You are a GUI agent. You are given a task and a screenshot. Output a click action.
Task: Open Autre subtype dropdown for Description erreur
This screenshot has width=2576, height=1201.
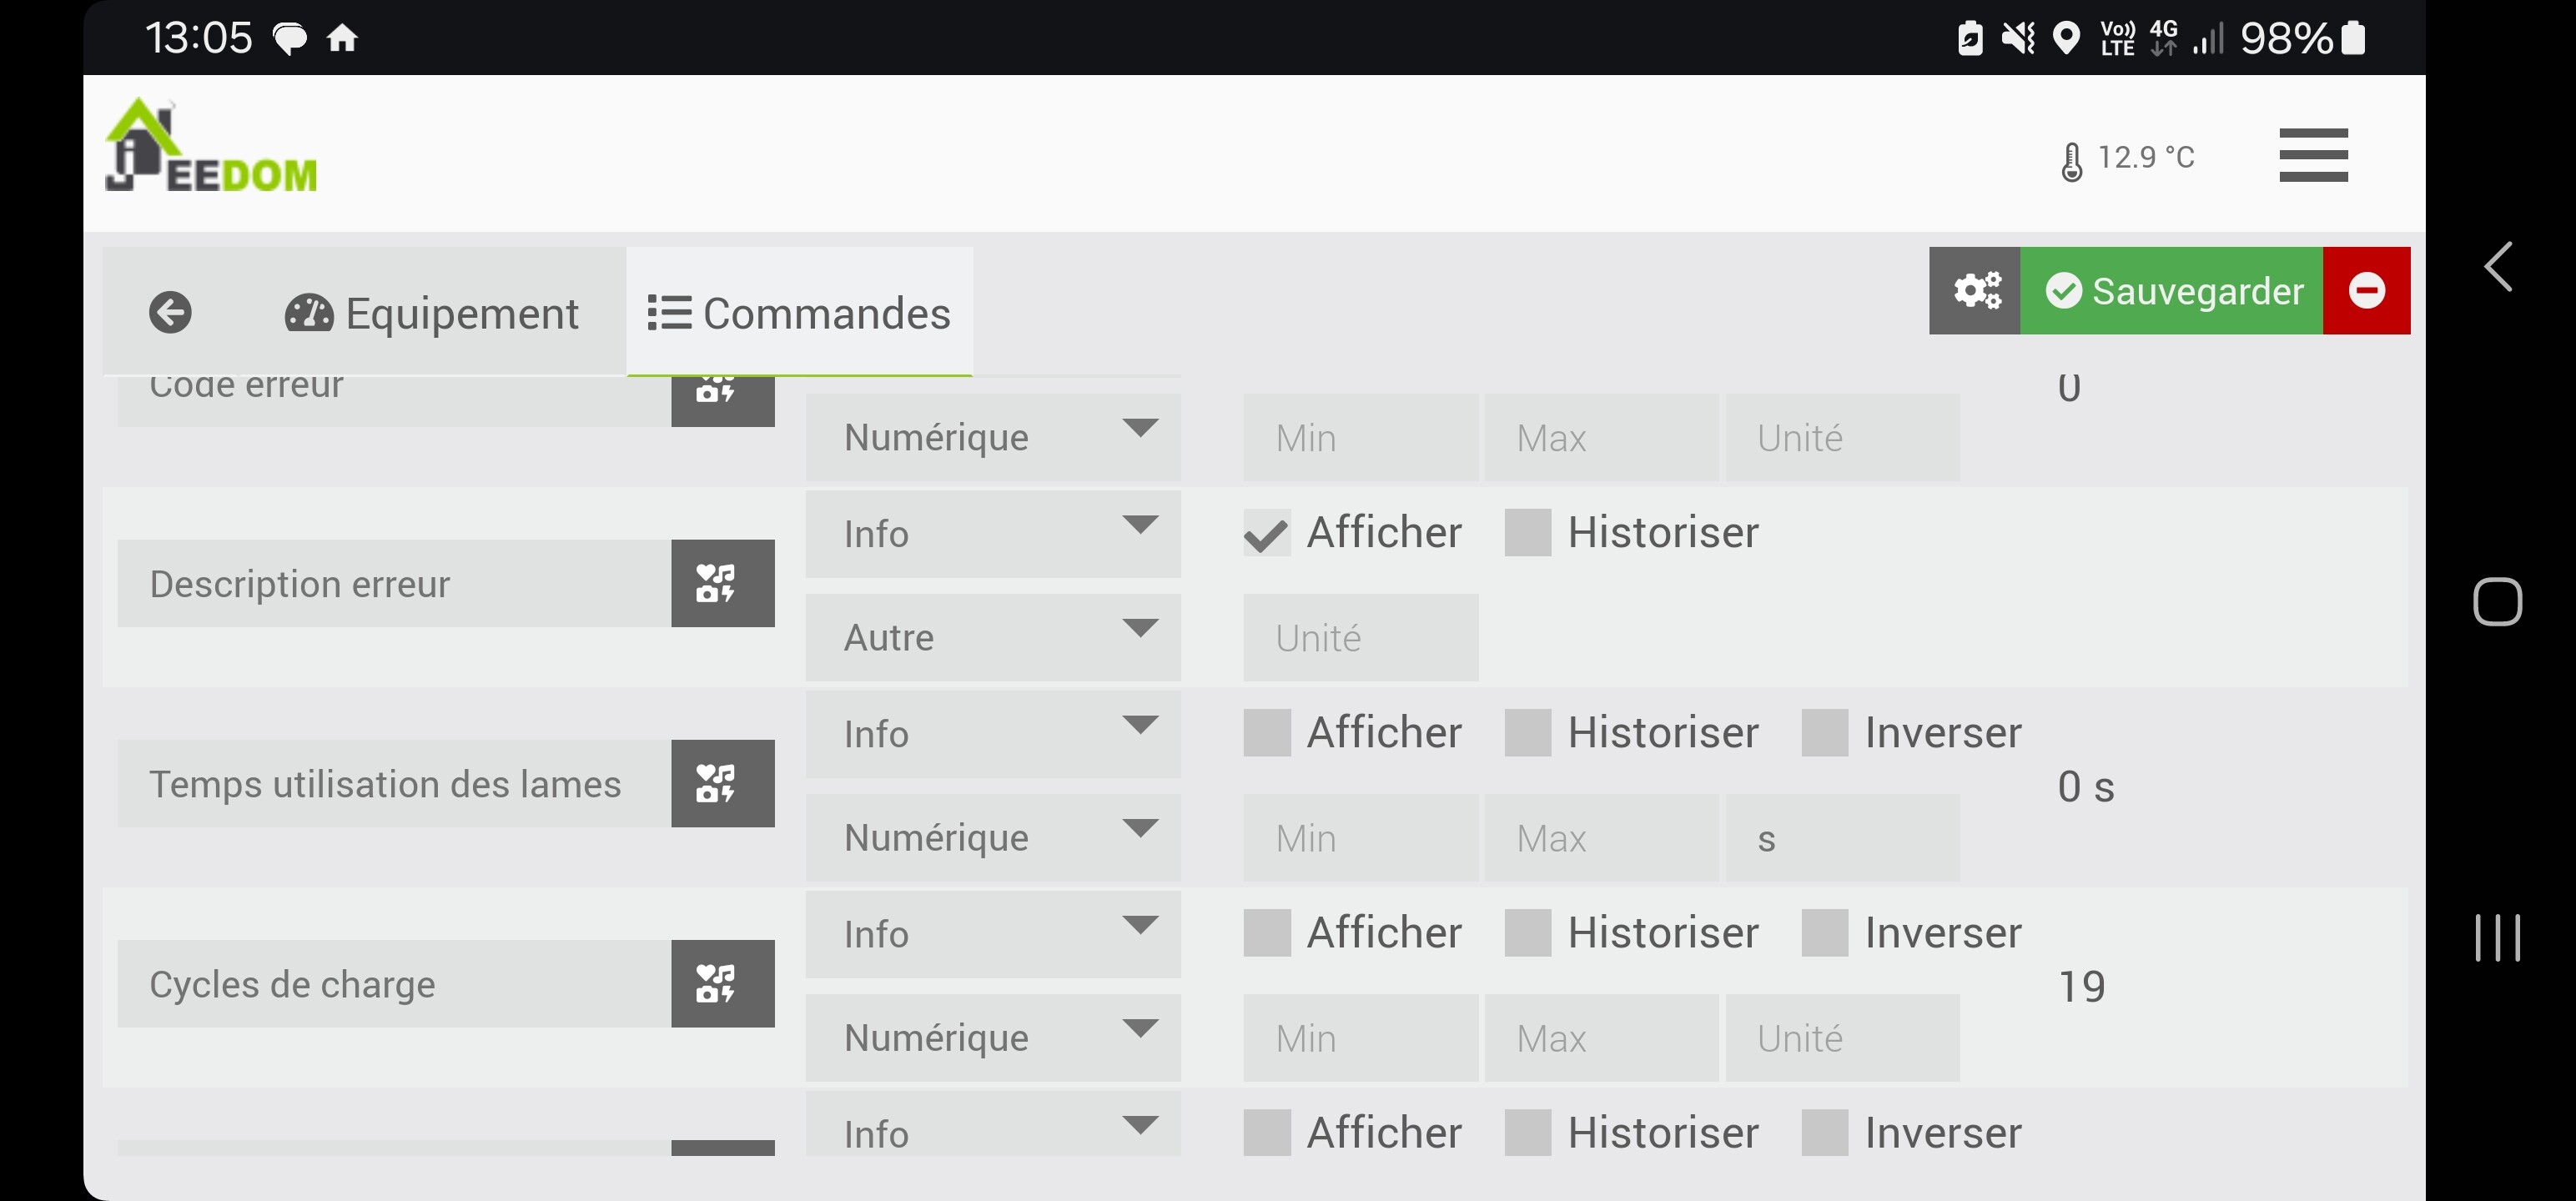point(993,637)
